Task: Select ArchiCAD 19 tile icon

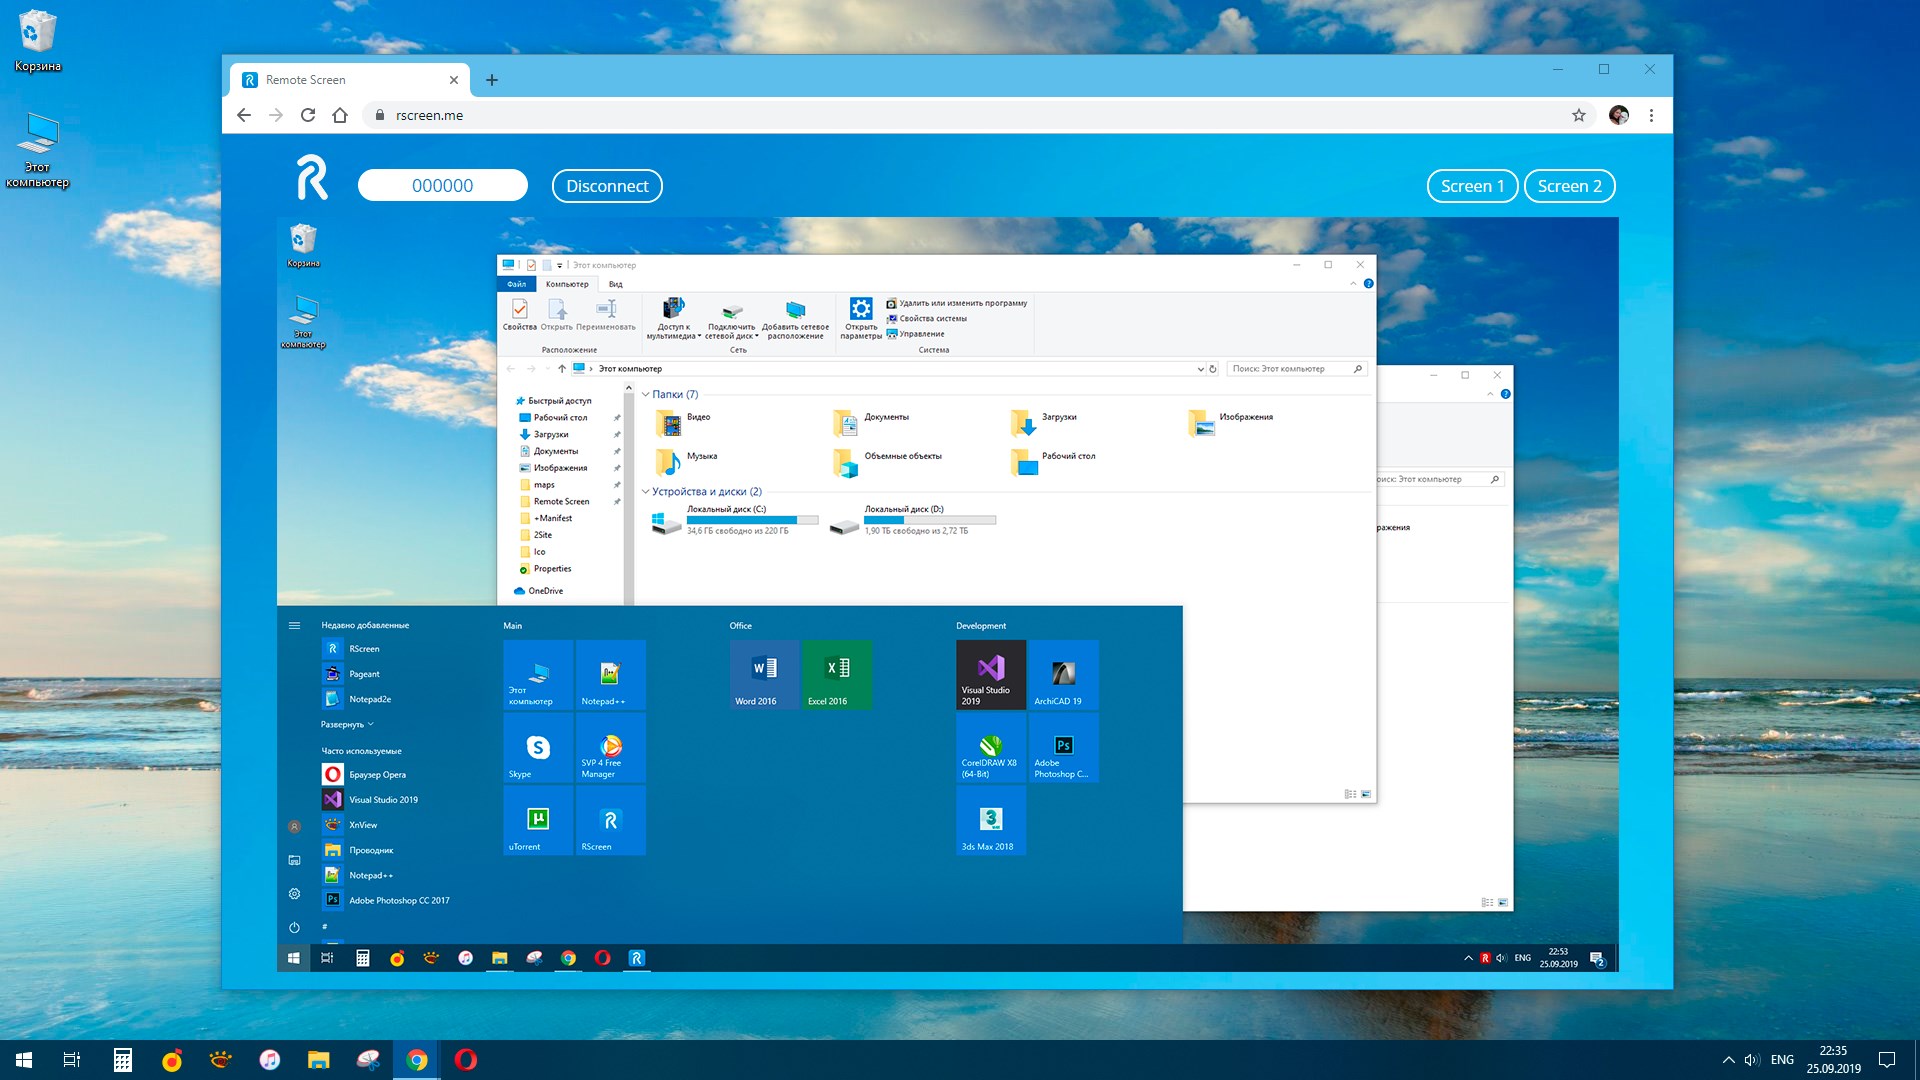Action: (1060, 675)
